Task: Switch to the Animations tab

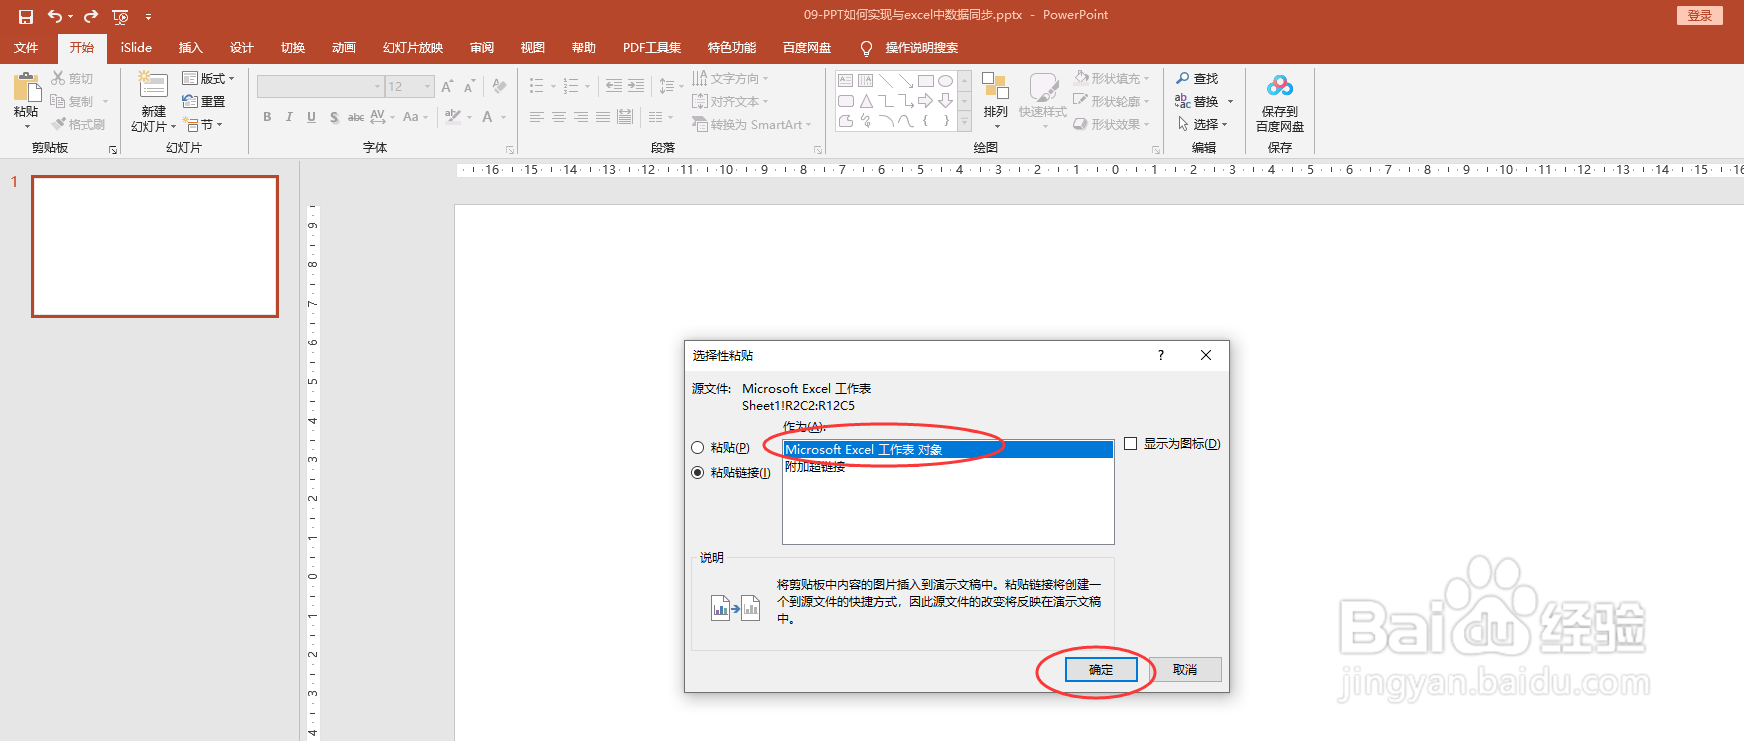Action: tap(344, 48)
